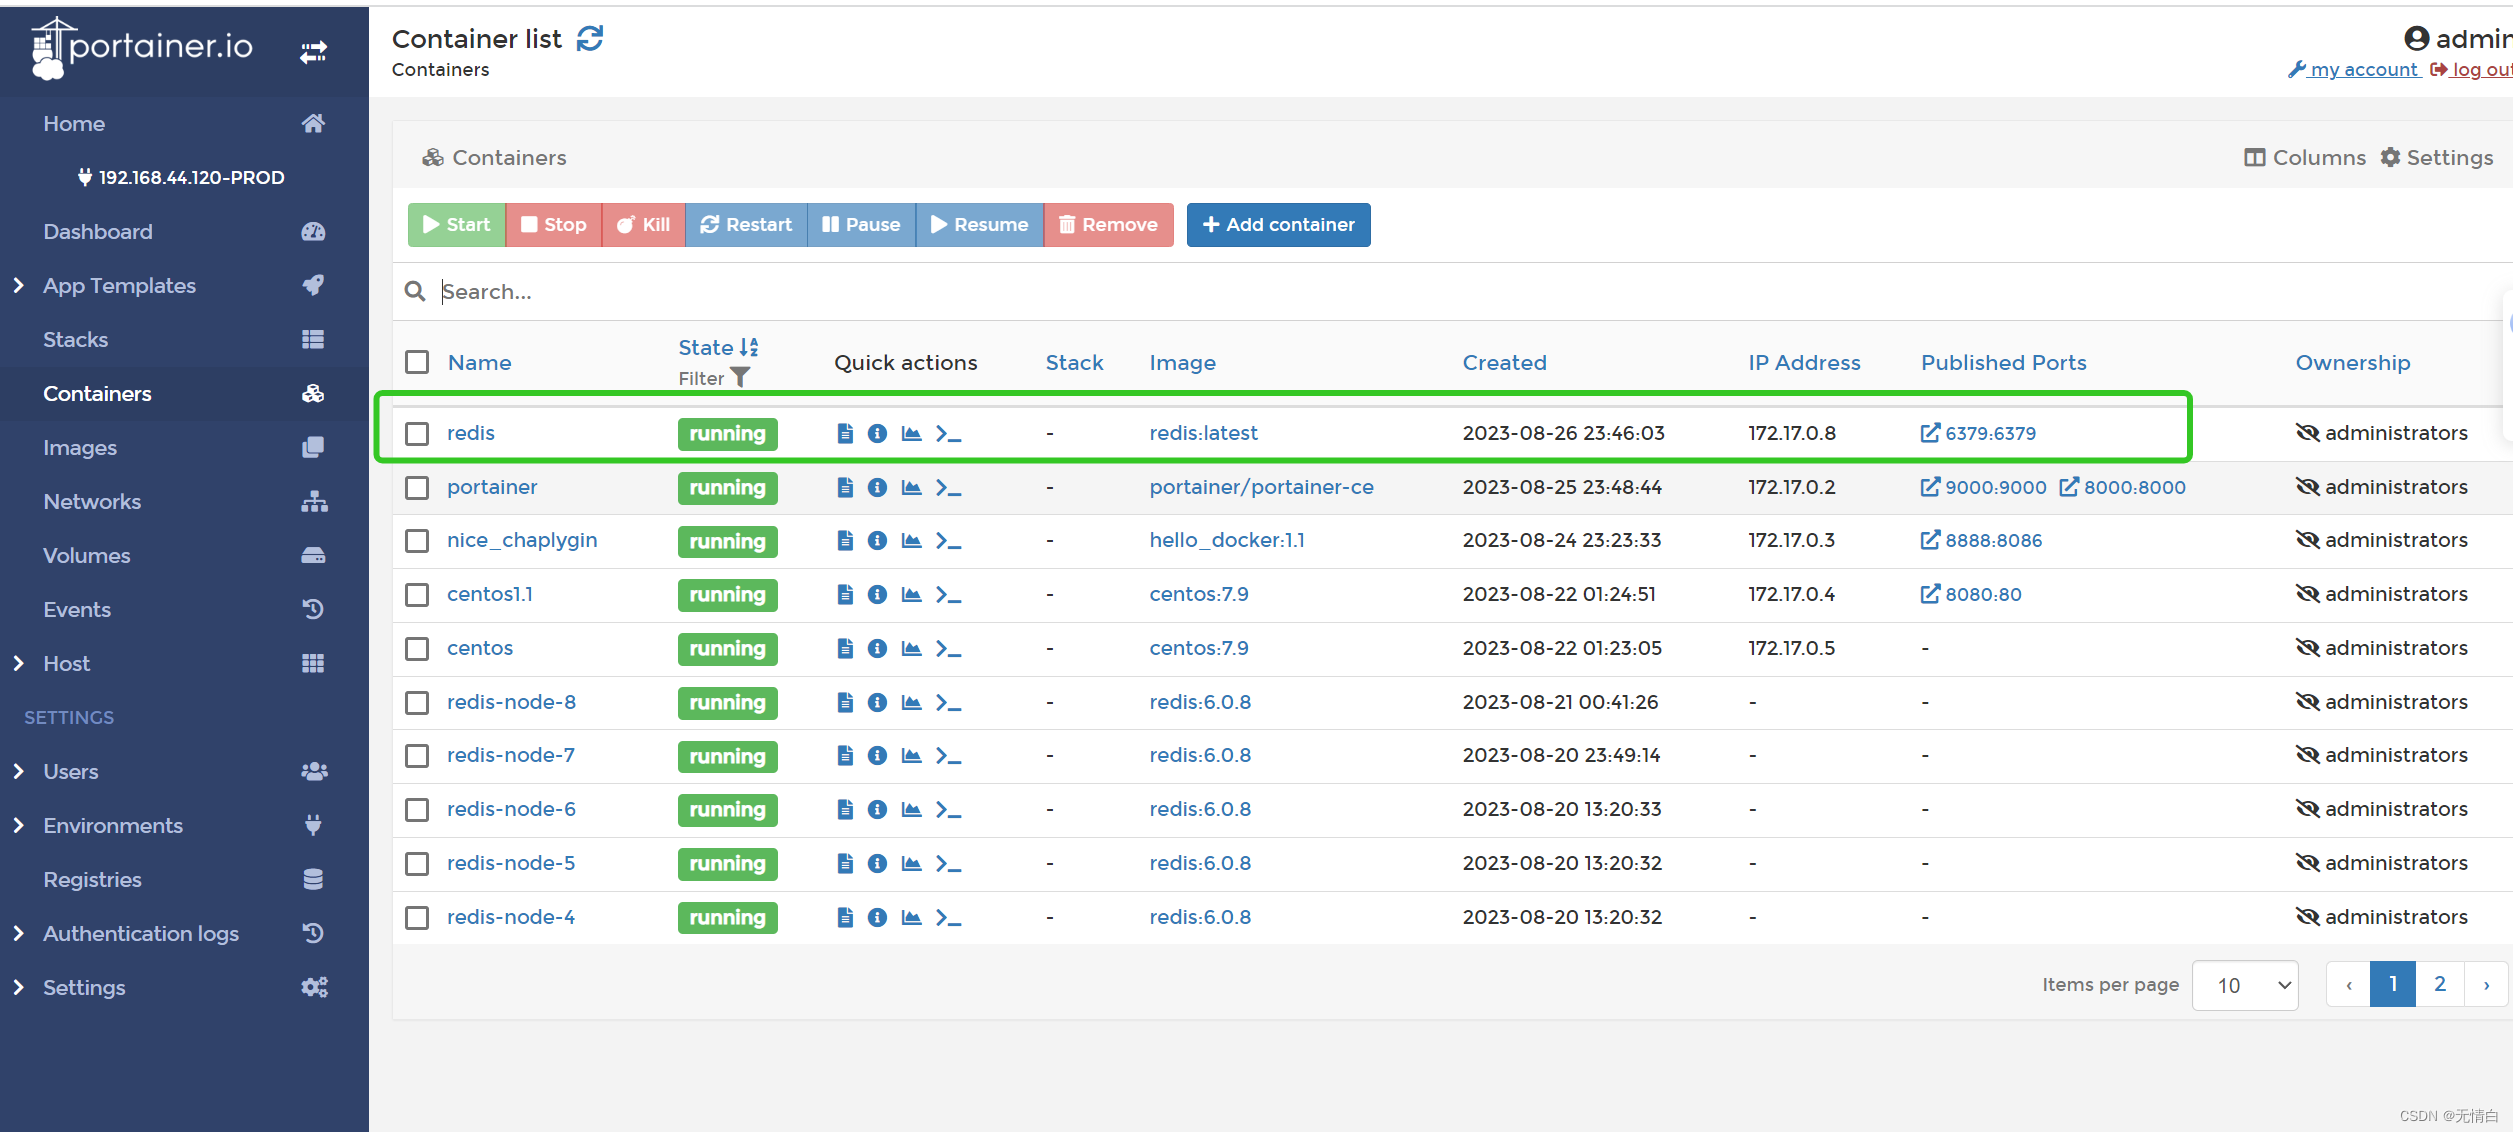The image size is (2513, 1132).
Task: Open logs icon for redis-node-5
Action: tap(845, 863)
